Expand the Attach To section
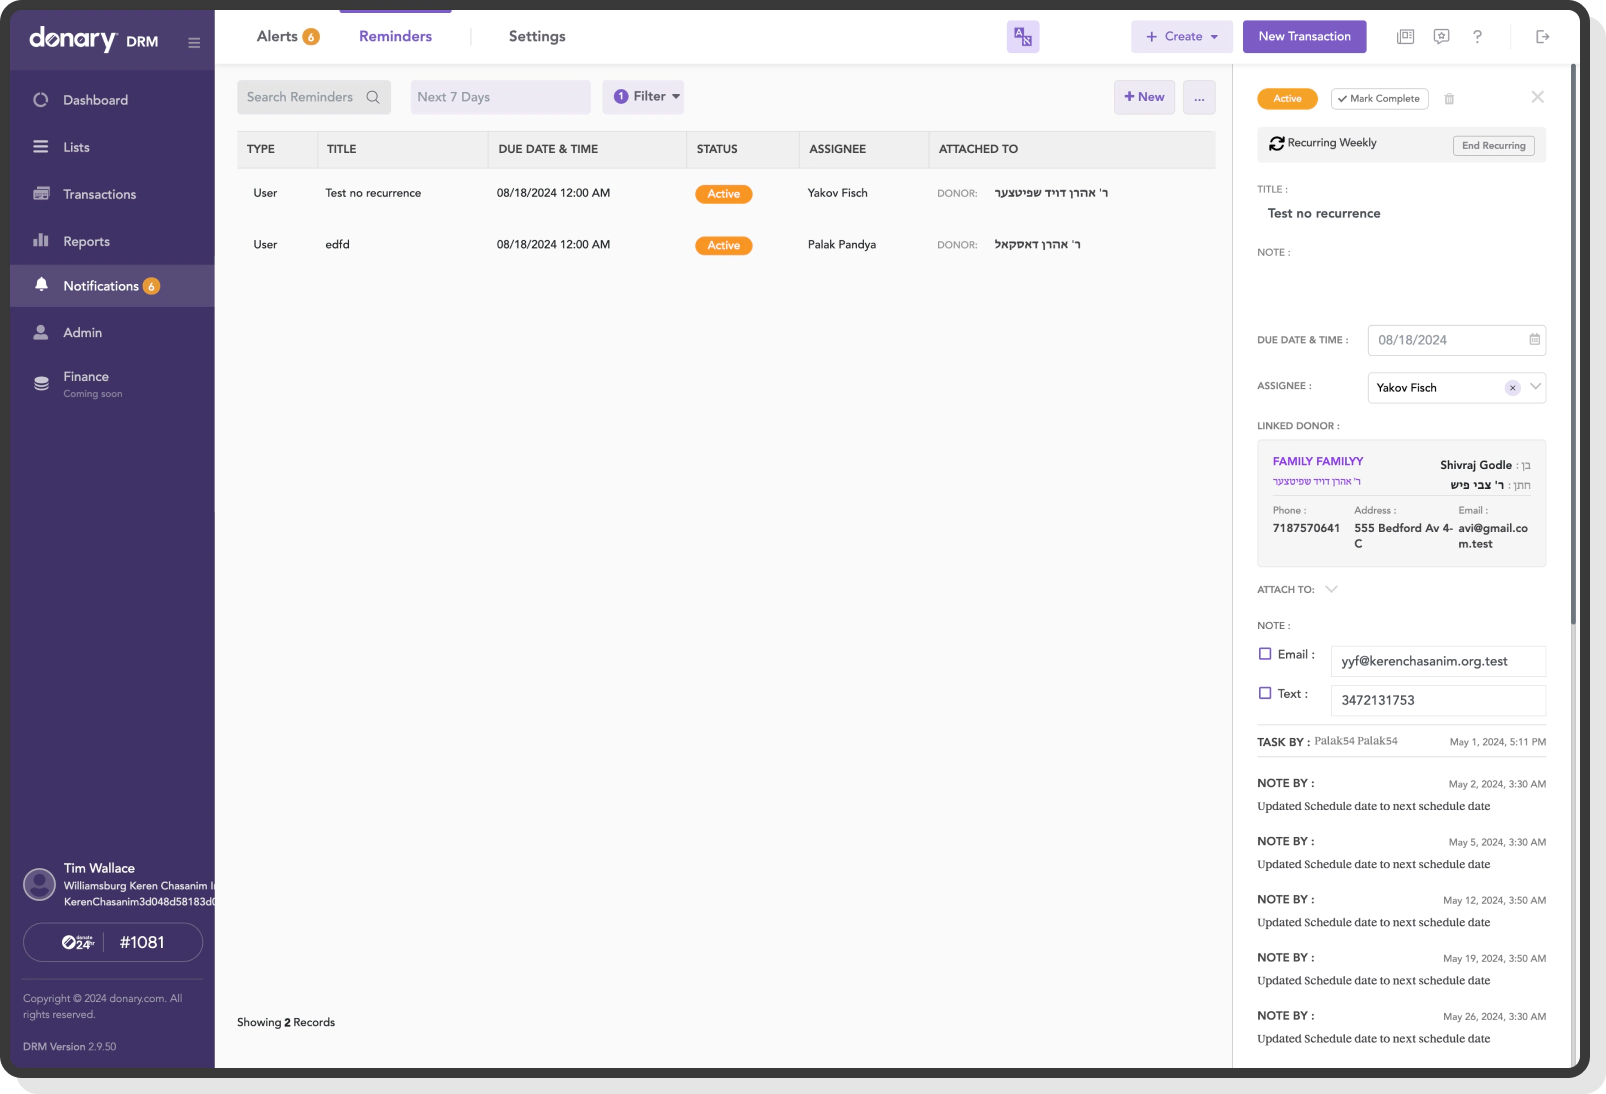This screenshot has height=1094, width=1606. point(1331,589)
